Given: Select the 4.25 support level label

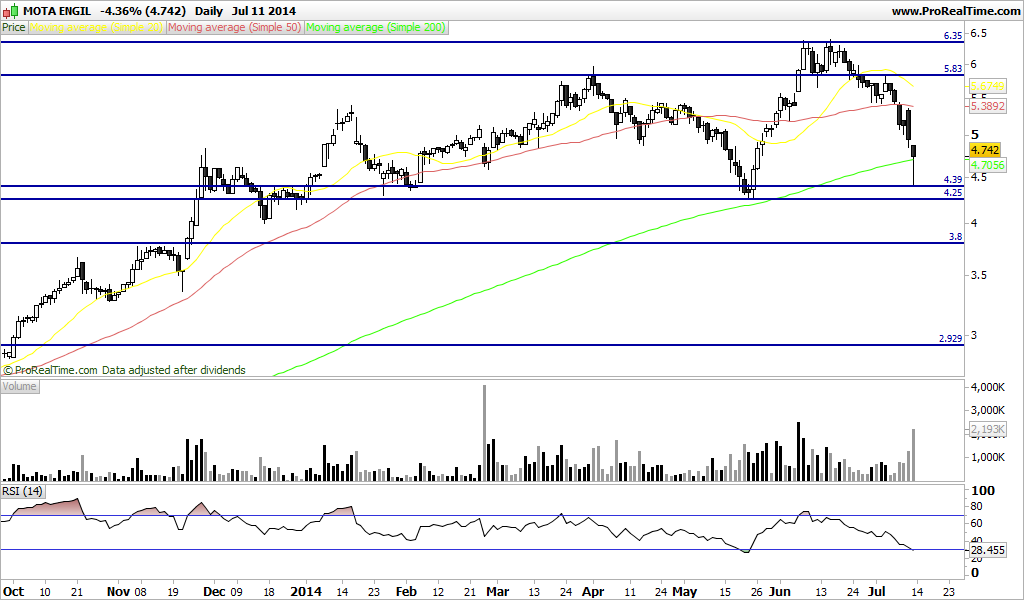Looking at the screenshot, I should [953, 193].
